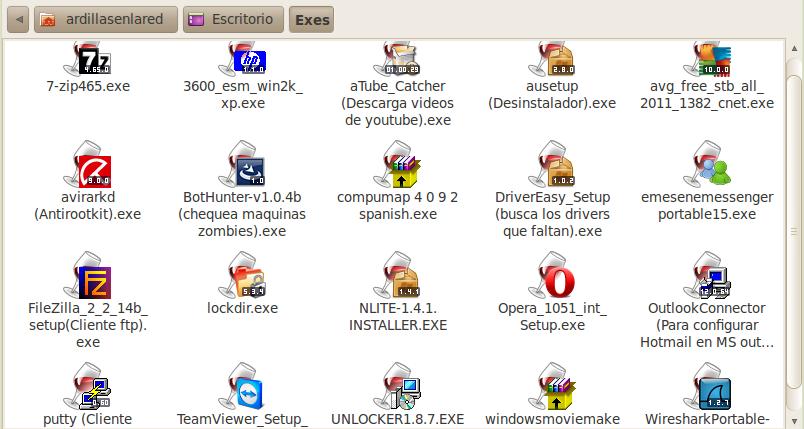Click the 7-zip465.exe file name
The width and height of the screenshot is (804, 429).
[88, 86]
